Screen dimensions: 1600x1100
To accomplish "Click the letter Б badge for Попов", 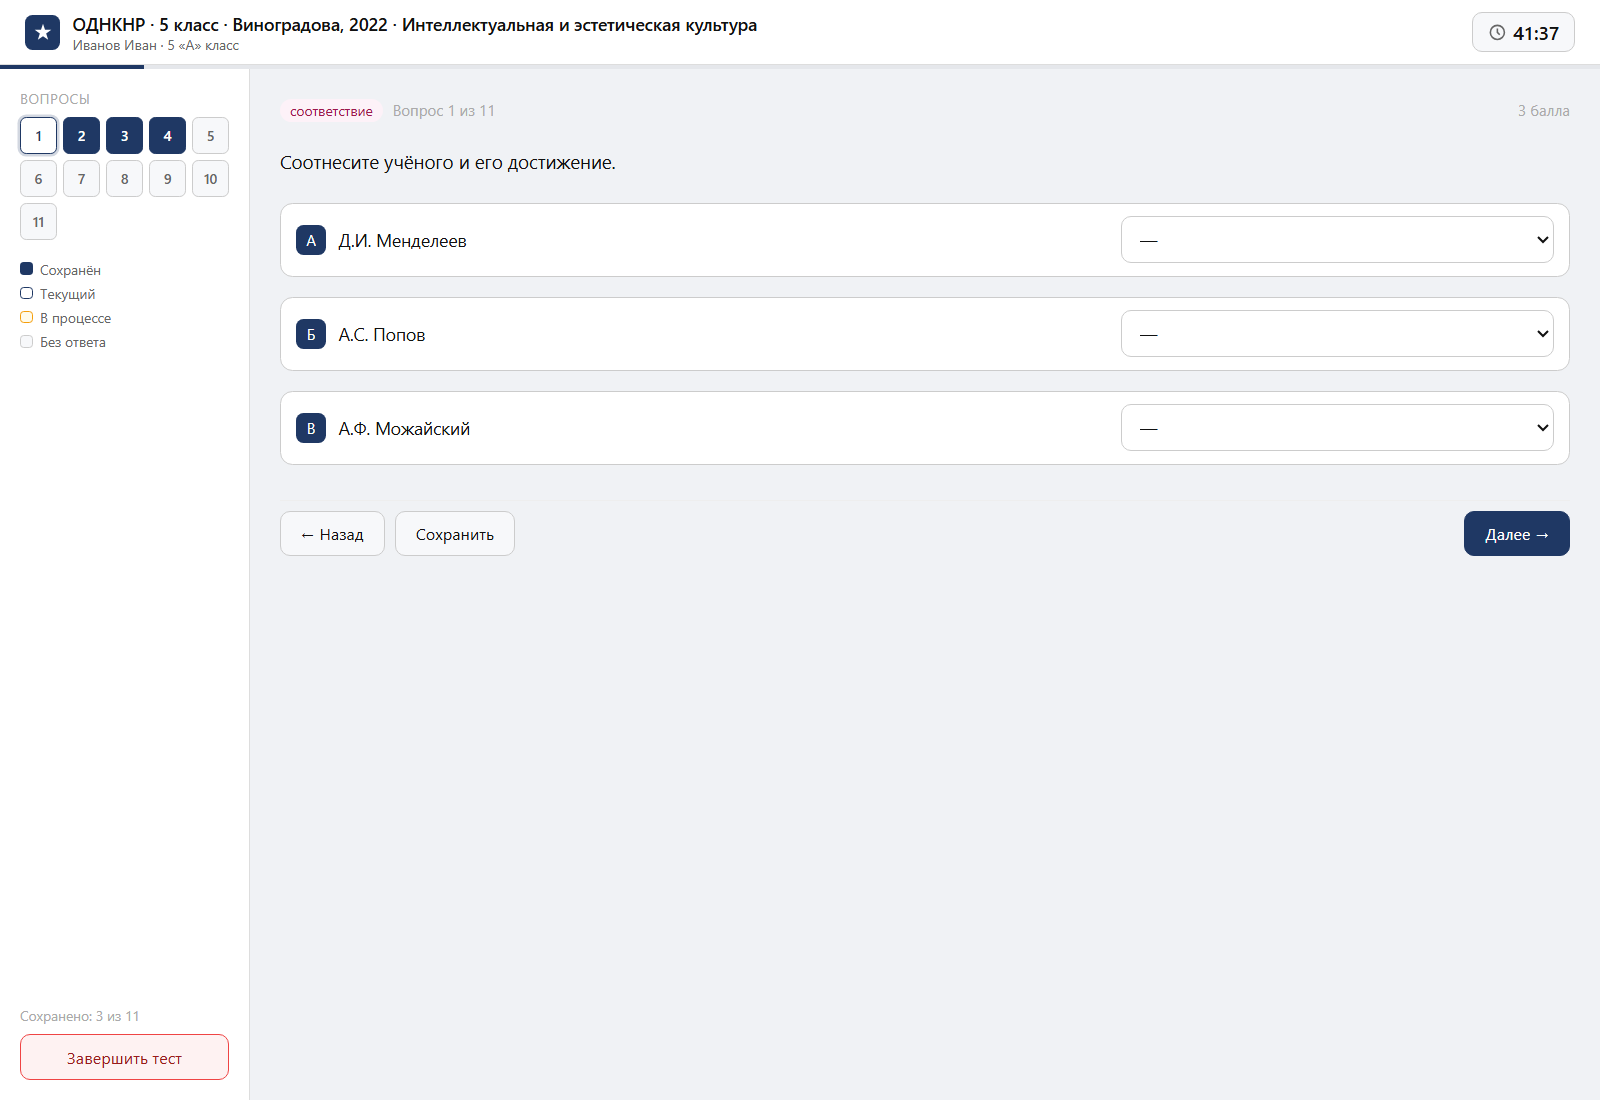I will (x=311, y=334).
